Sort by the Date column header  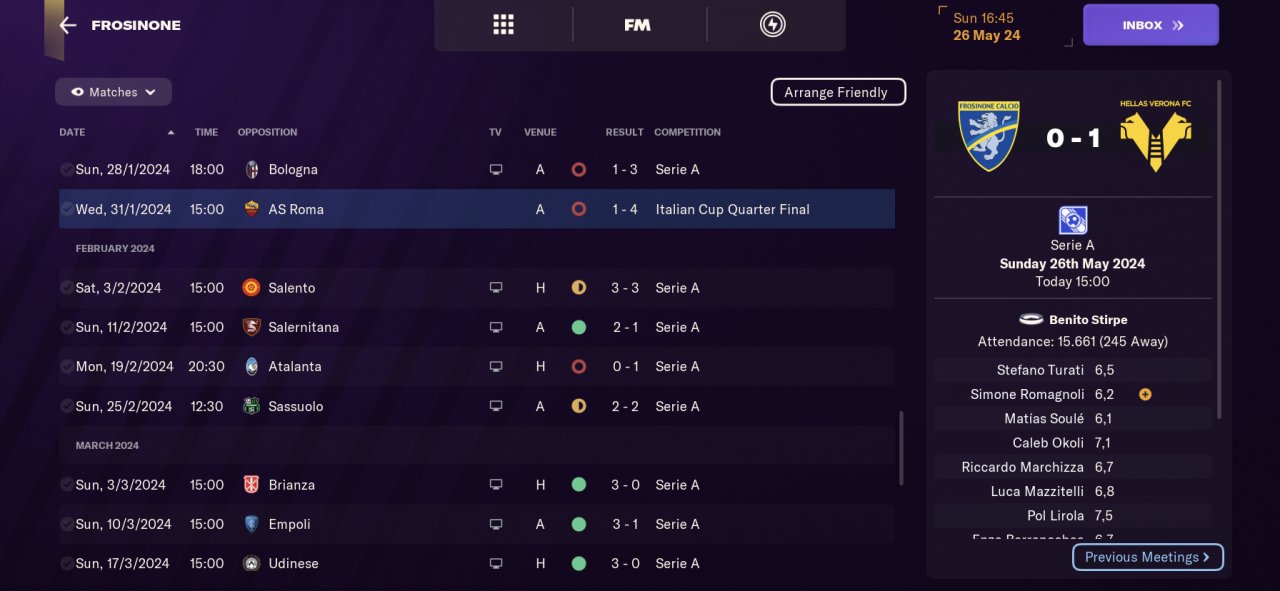pos(72,132)
